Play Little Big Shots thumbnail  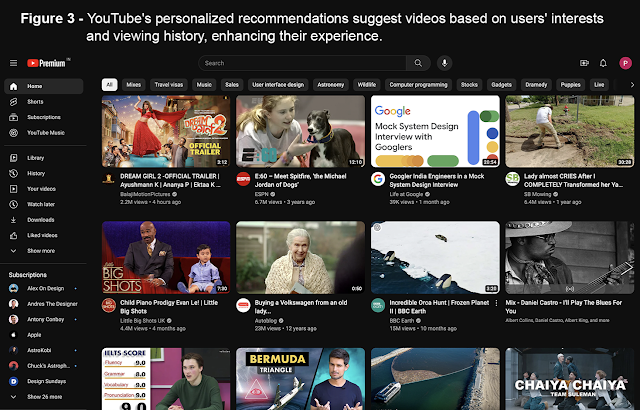coord(166,257)
